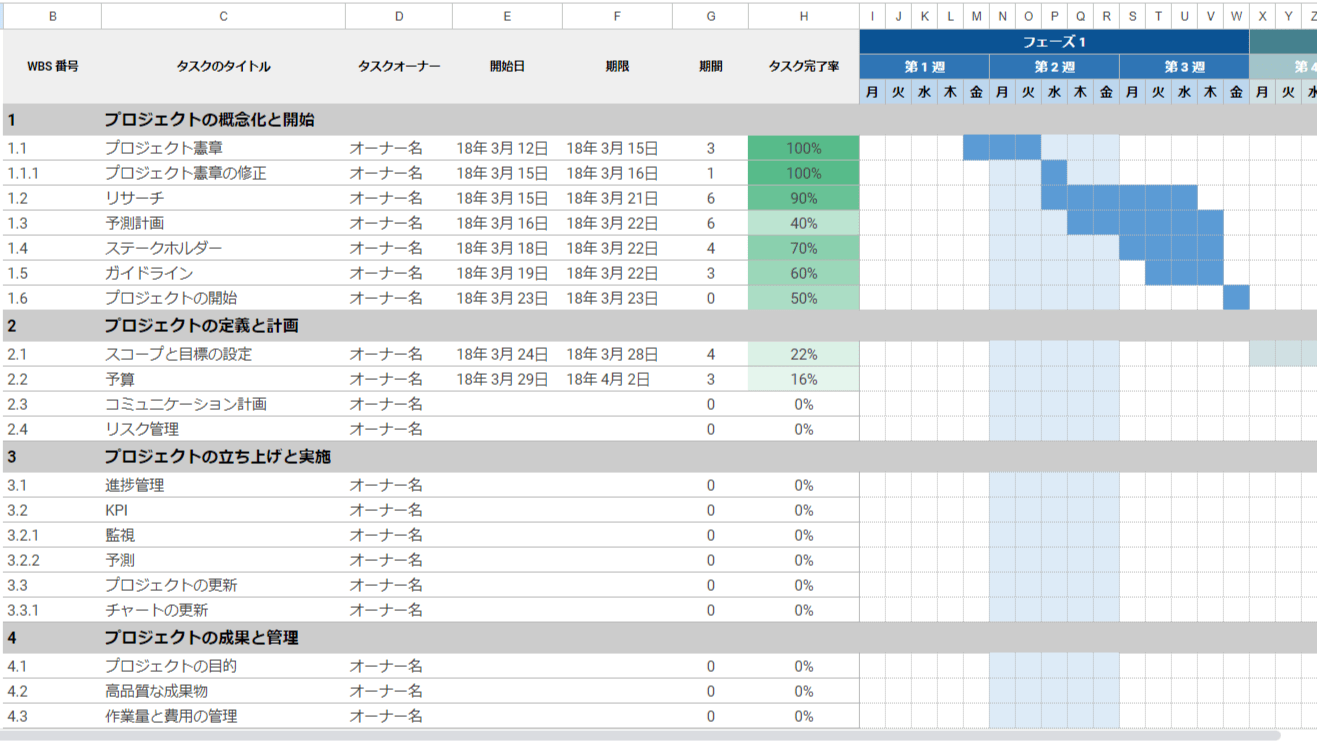Select the start date 18年 3月 12日
The width and height of the screenshot is (1317, 741).
click(502, 148)
